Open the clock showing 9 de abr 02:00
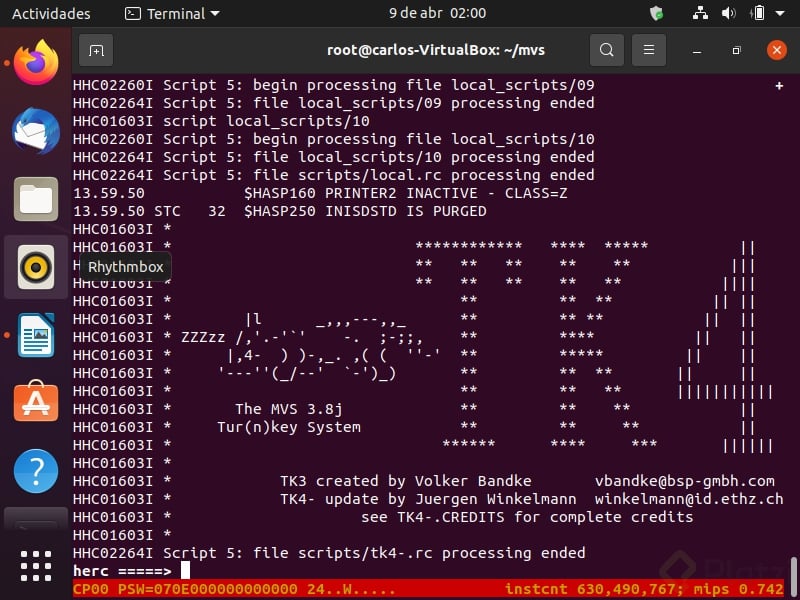Screen dimensions: 800x600 [x=437, y=13]
